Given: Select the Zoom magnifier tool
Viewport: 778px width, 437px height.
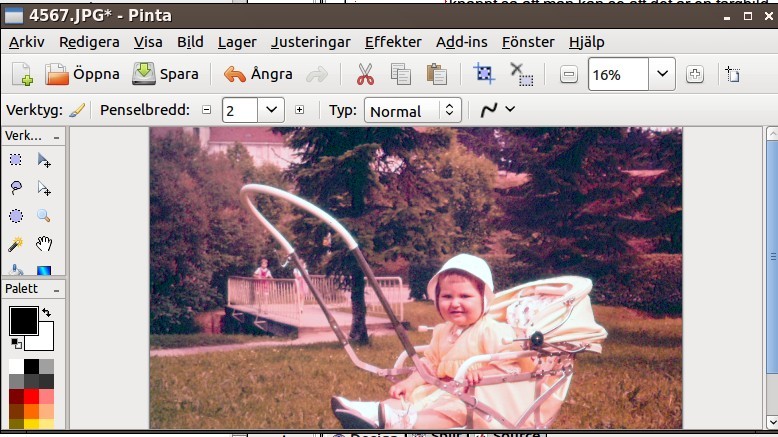Looking at the screenshot, I should 44,216.
